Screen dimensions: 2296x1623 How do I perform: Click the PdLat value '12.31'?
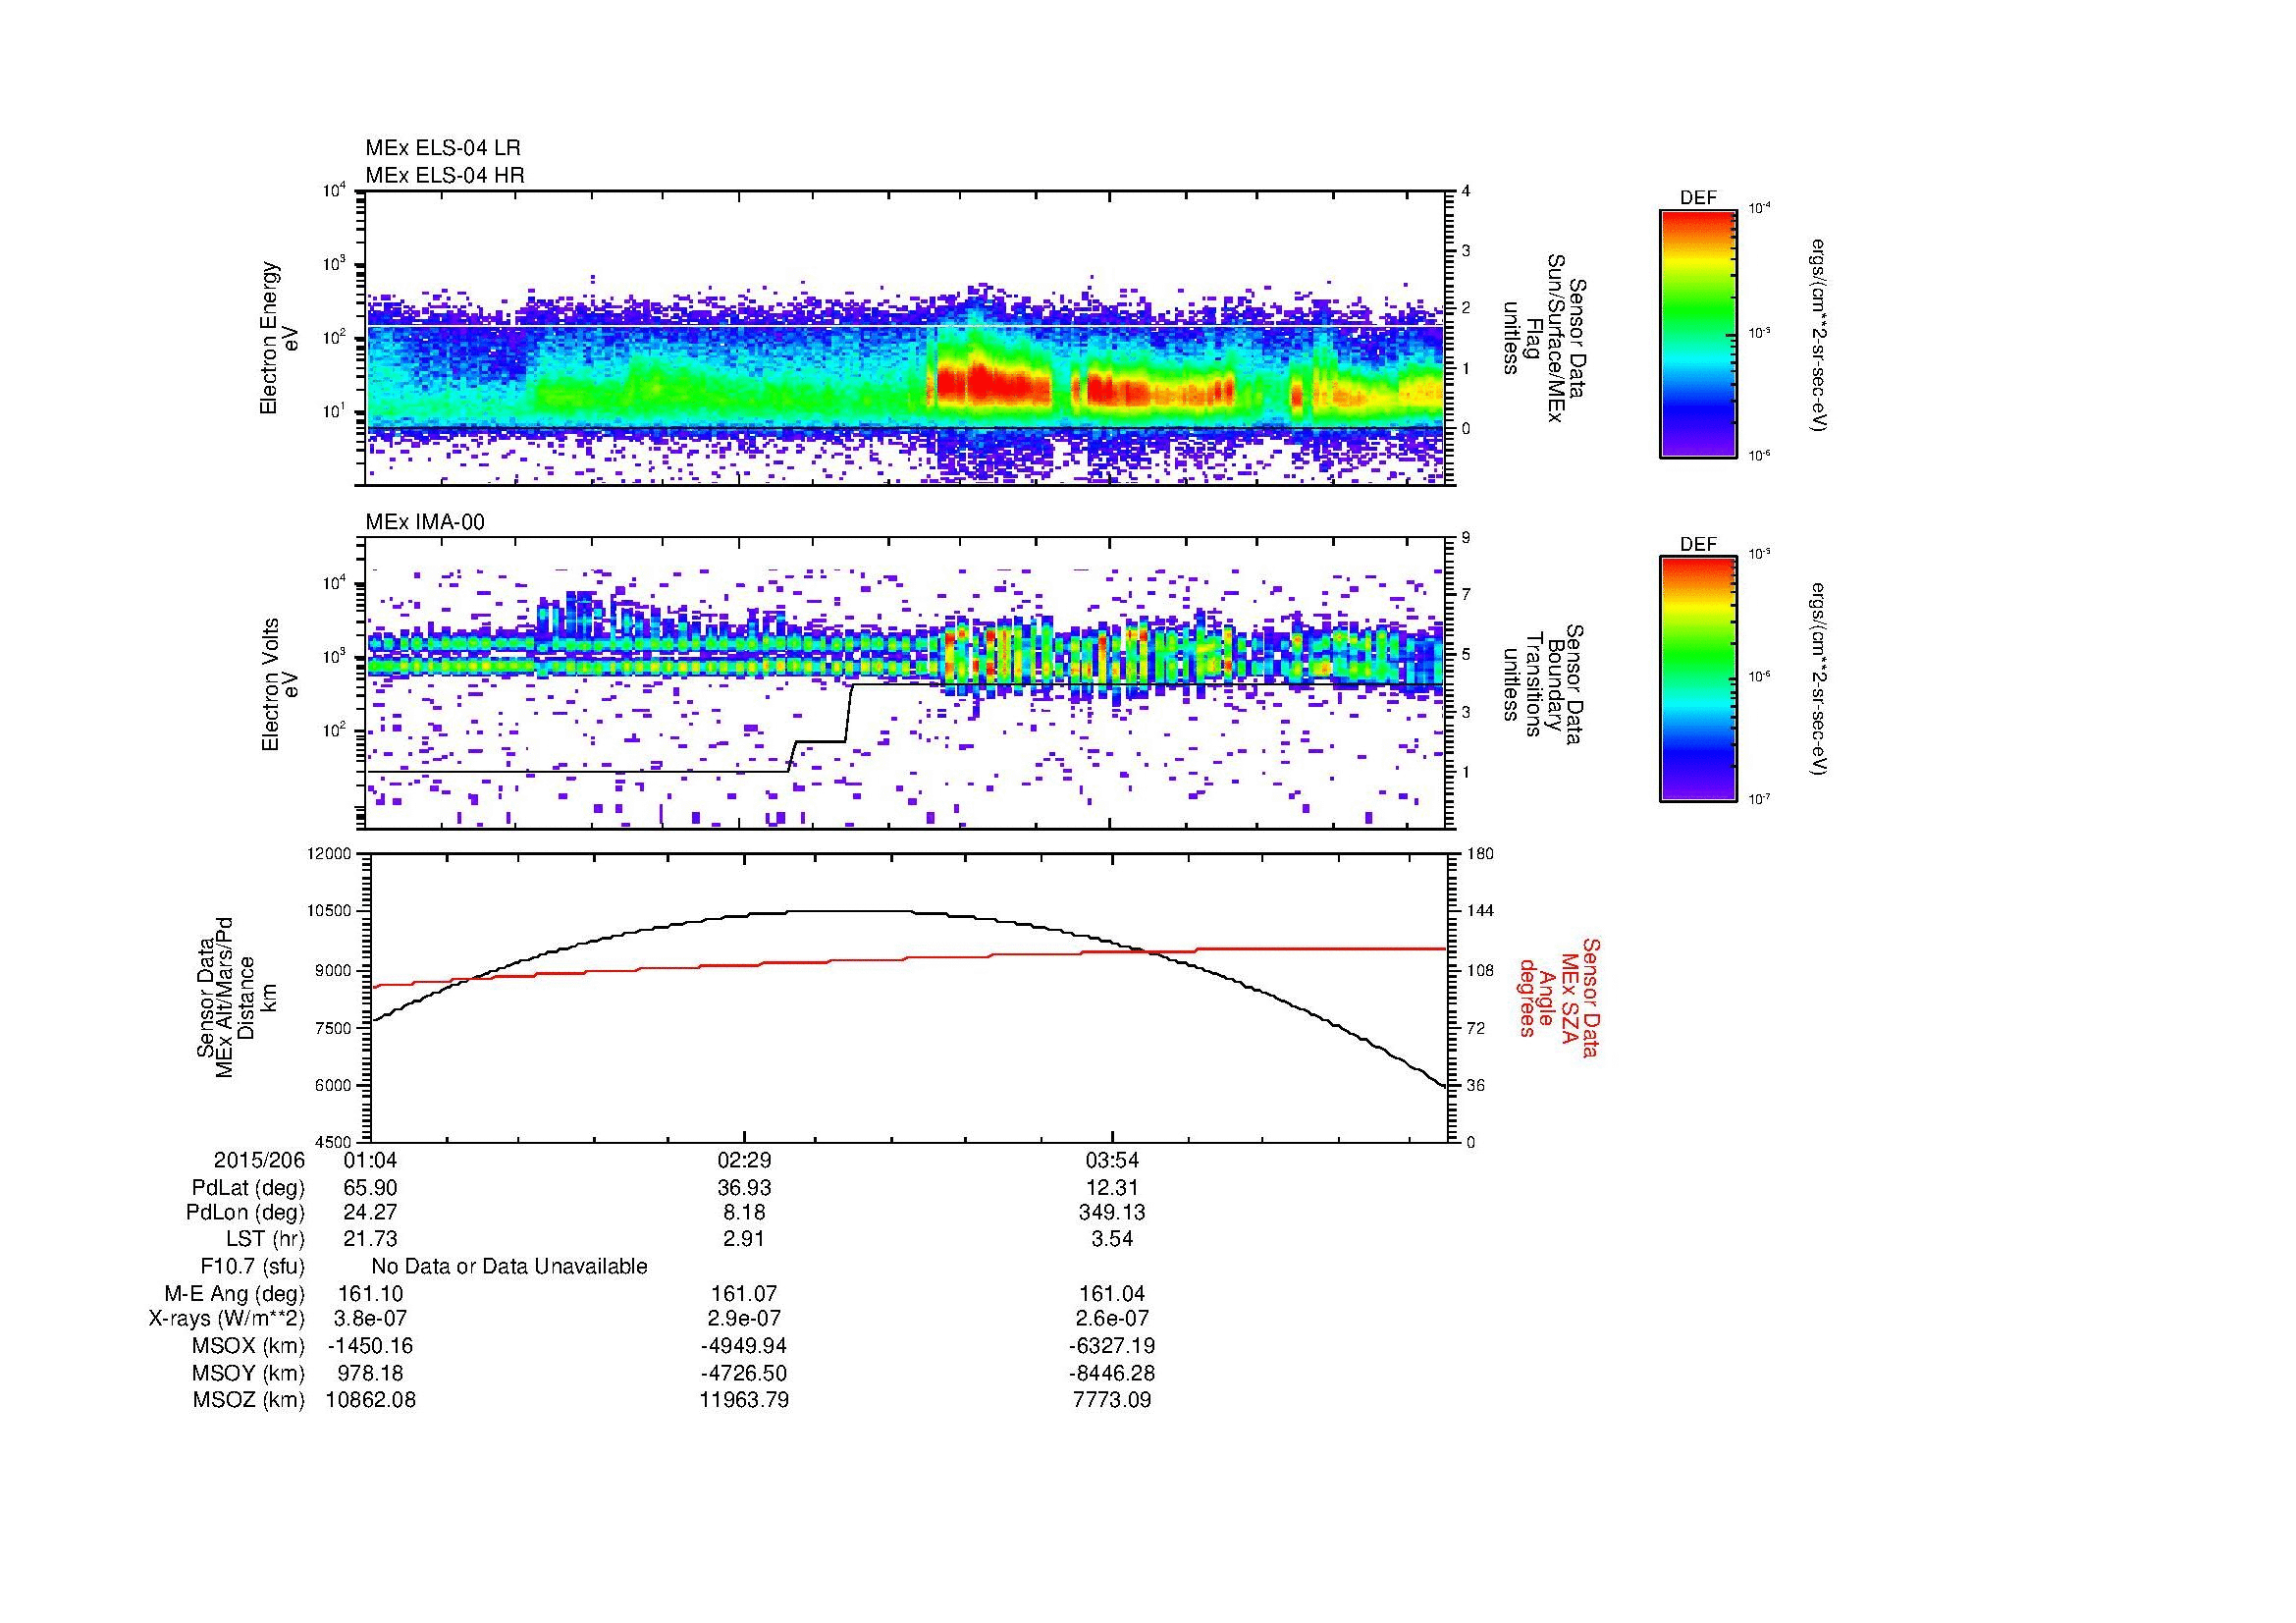click(1112, 1188)
